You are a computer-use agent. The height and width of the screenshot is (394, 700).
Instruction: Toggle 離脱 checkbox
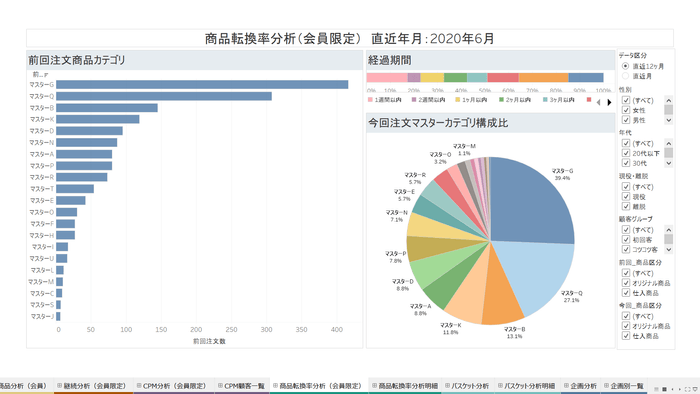[626, 206]
